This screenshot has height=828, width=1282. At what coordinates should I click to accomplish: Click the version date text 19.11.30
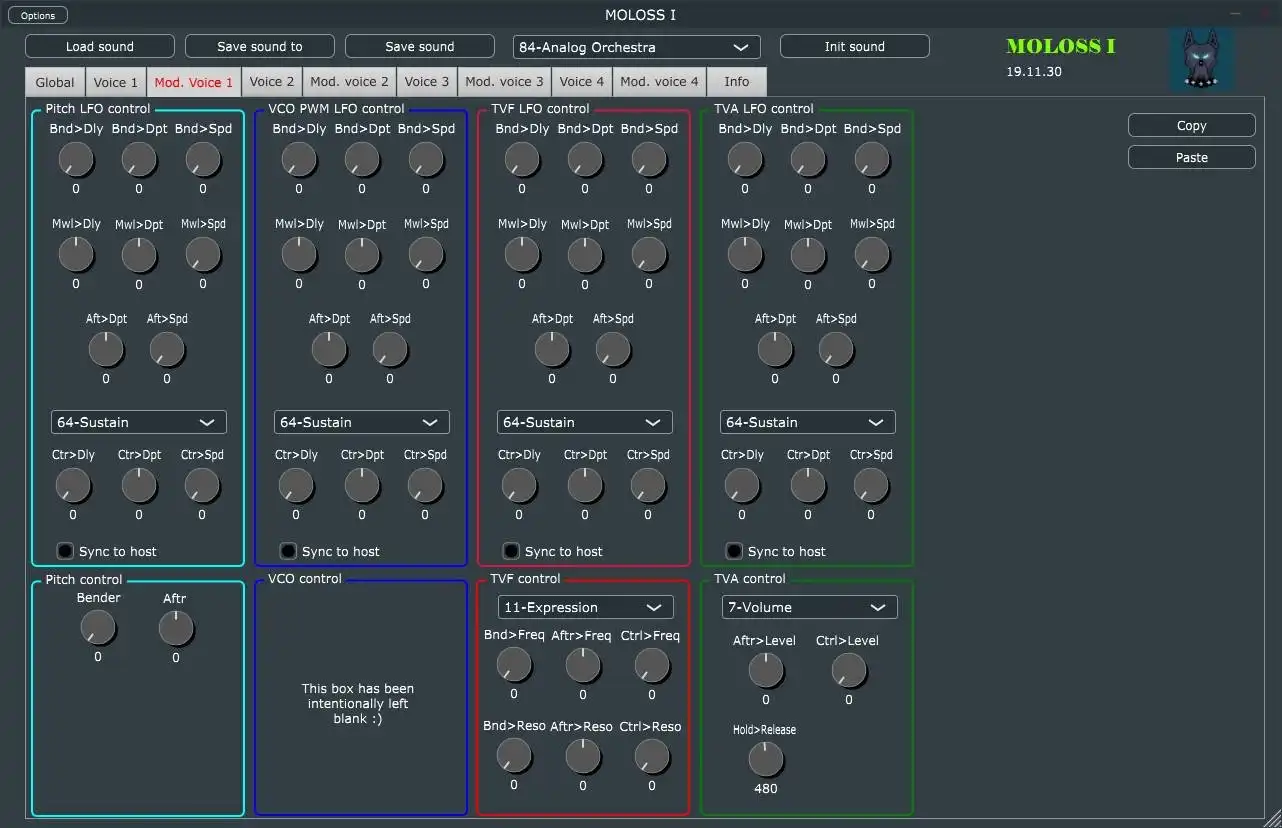(1034, 72)
